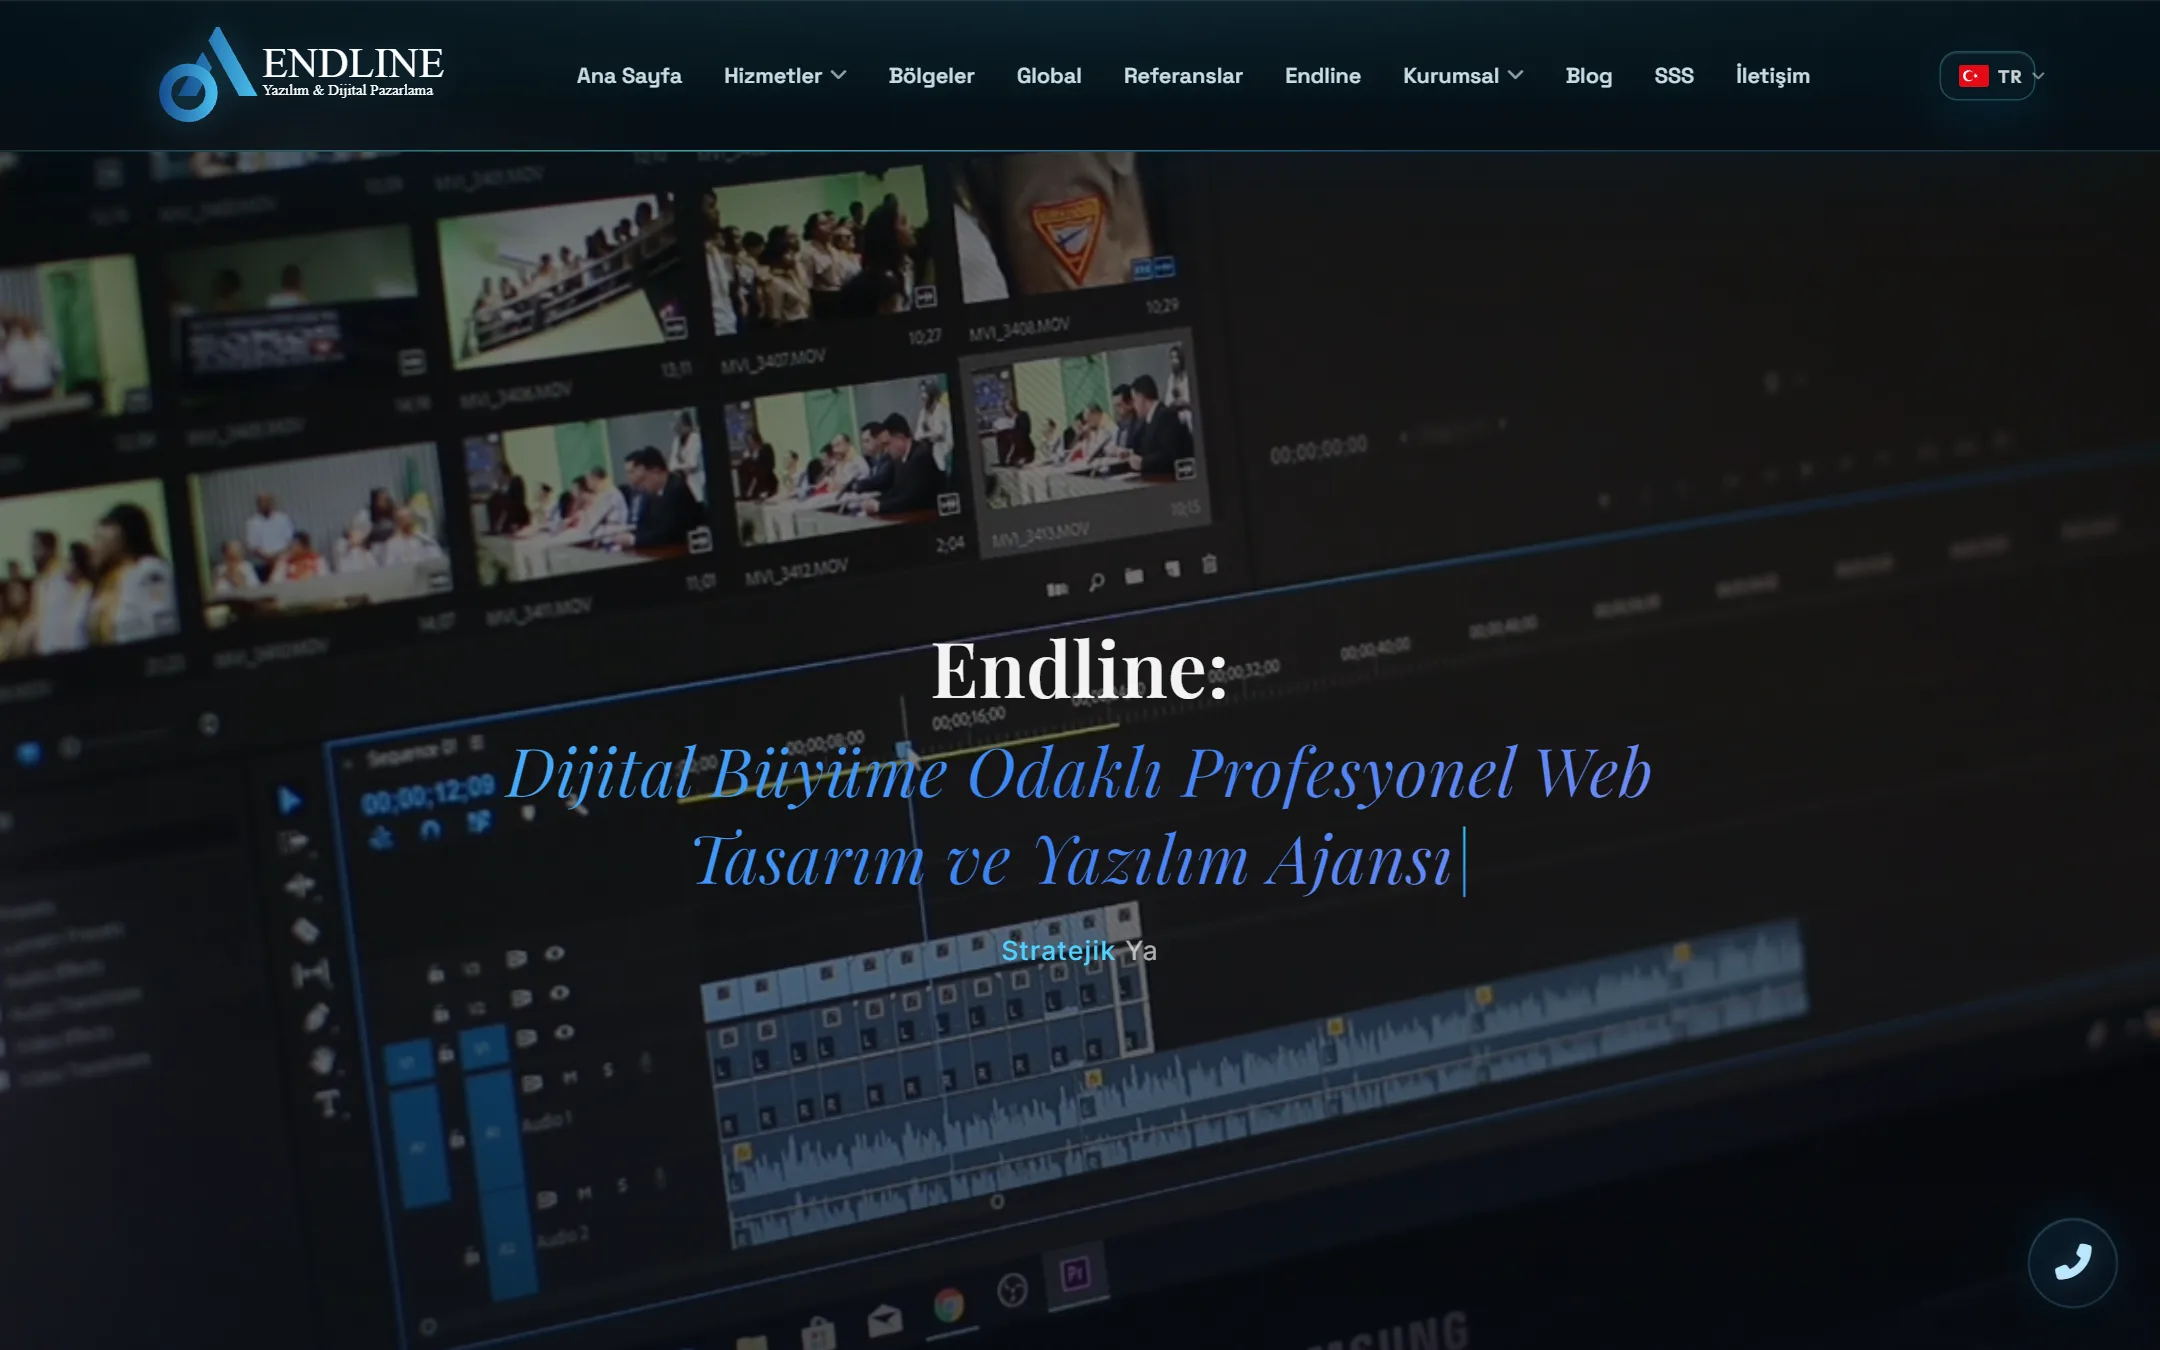Screen dimensions: 2160x1350
Task: Click the floating phone call button
Action: (2072, 1262)
